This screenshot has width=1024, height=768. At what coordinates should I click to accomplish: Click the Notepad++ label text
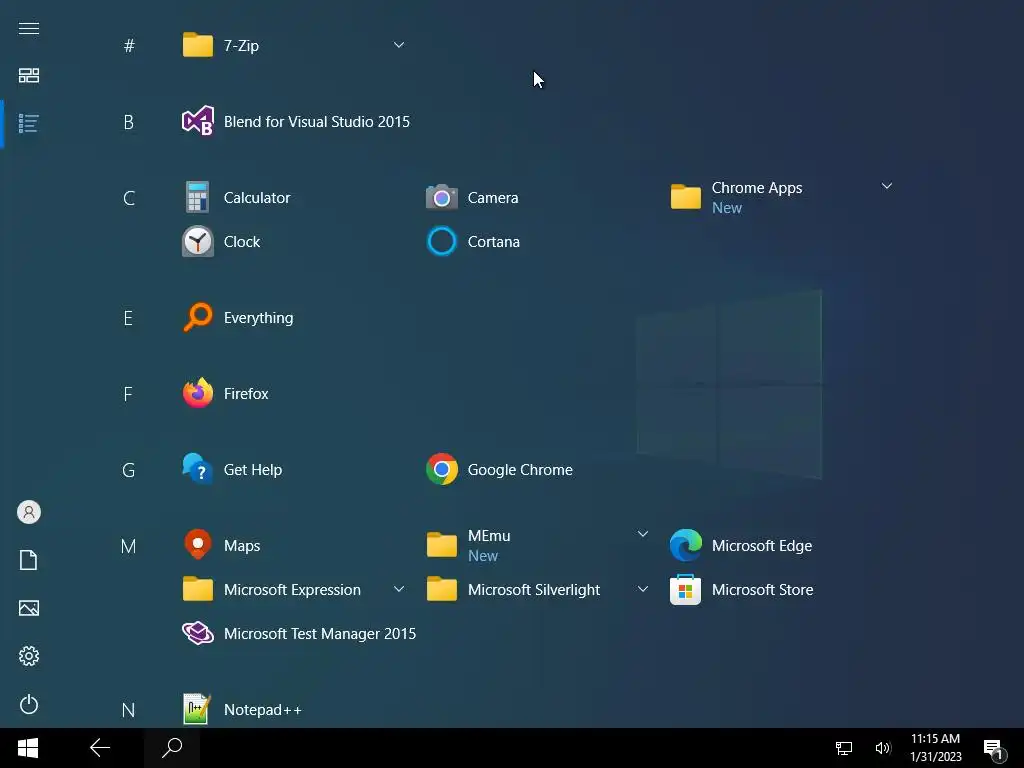click(263, 709)
